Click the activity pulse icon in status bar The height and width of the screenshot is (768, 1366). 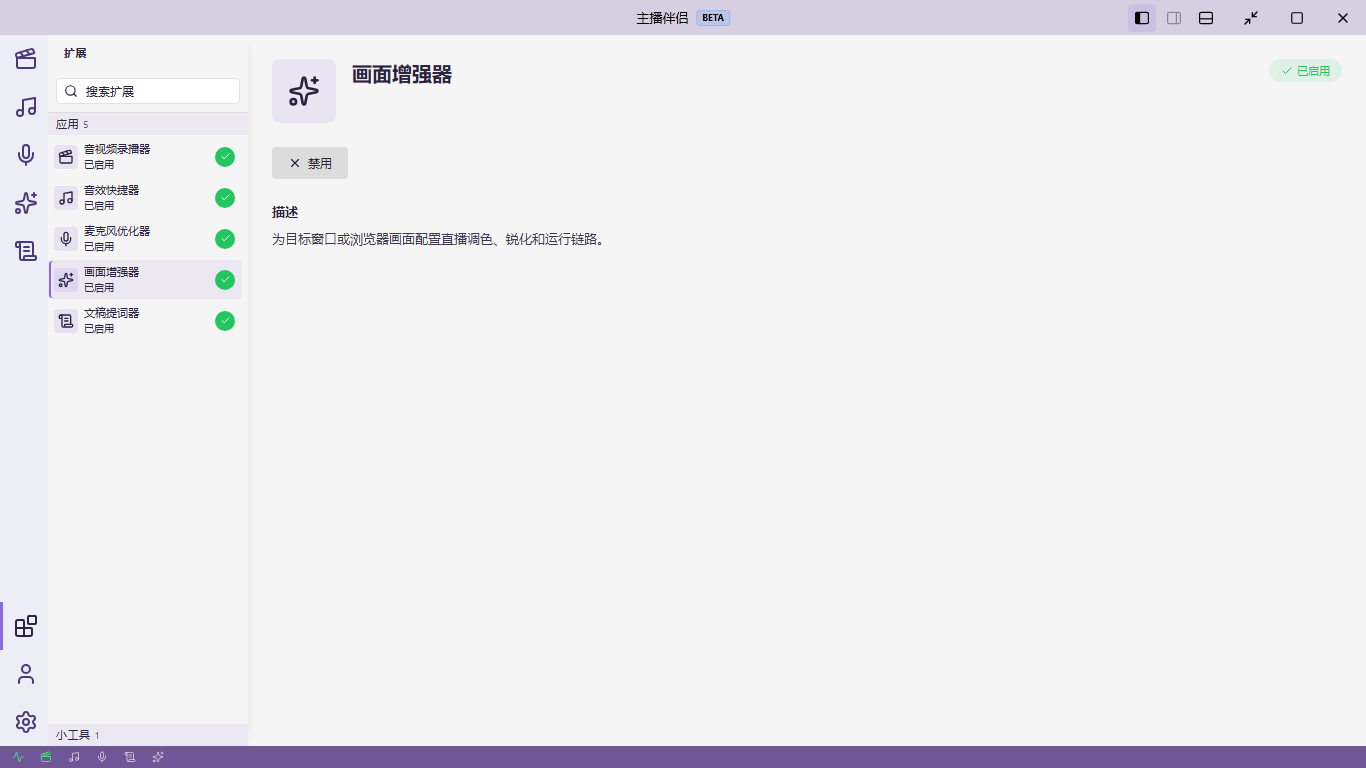click(x=18, y=757)
